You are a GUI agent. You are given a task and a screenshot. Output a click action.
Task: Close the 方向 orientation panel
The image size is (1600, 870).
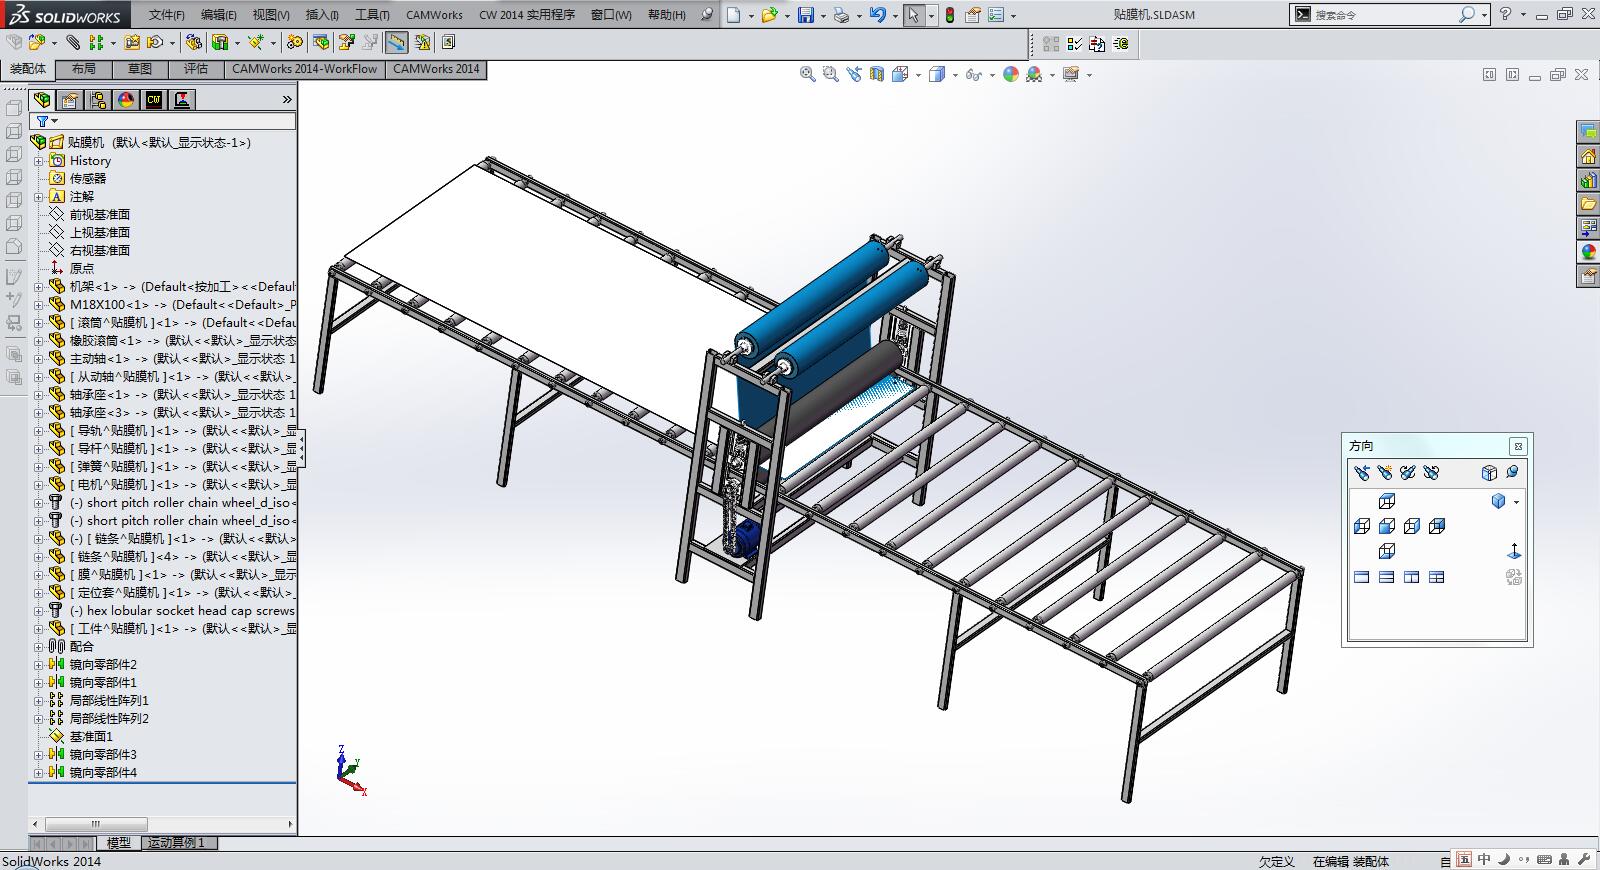click(1518, 446)
